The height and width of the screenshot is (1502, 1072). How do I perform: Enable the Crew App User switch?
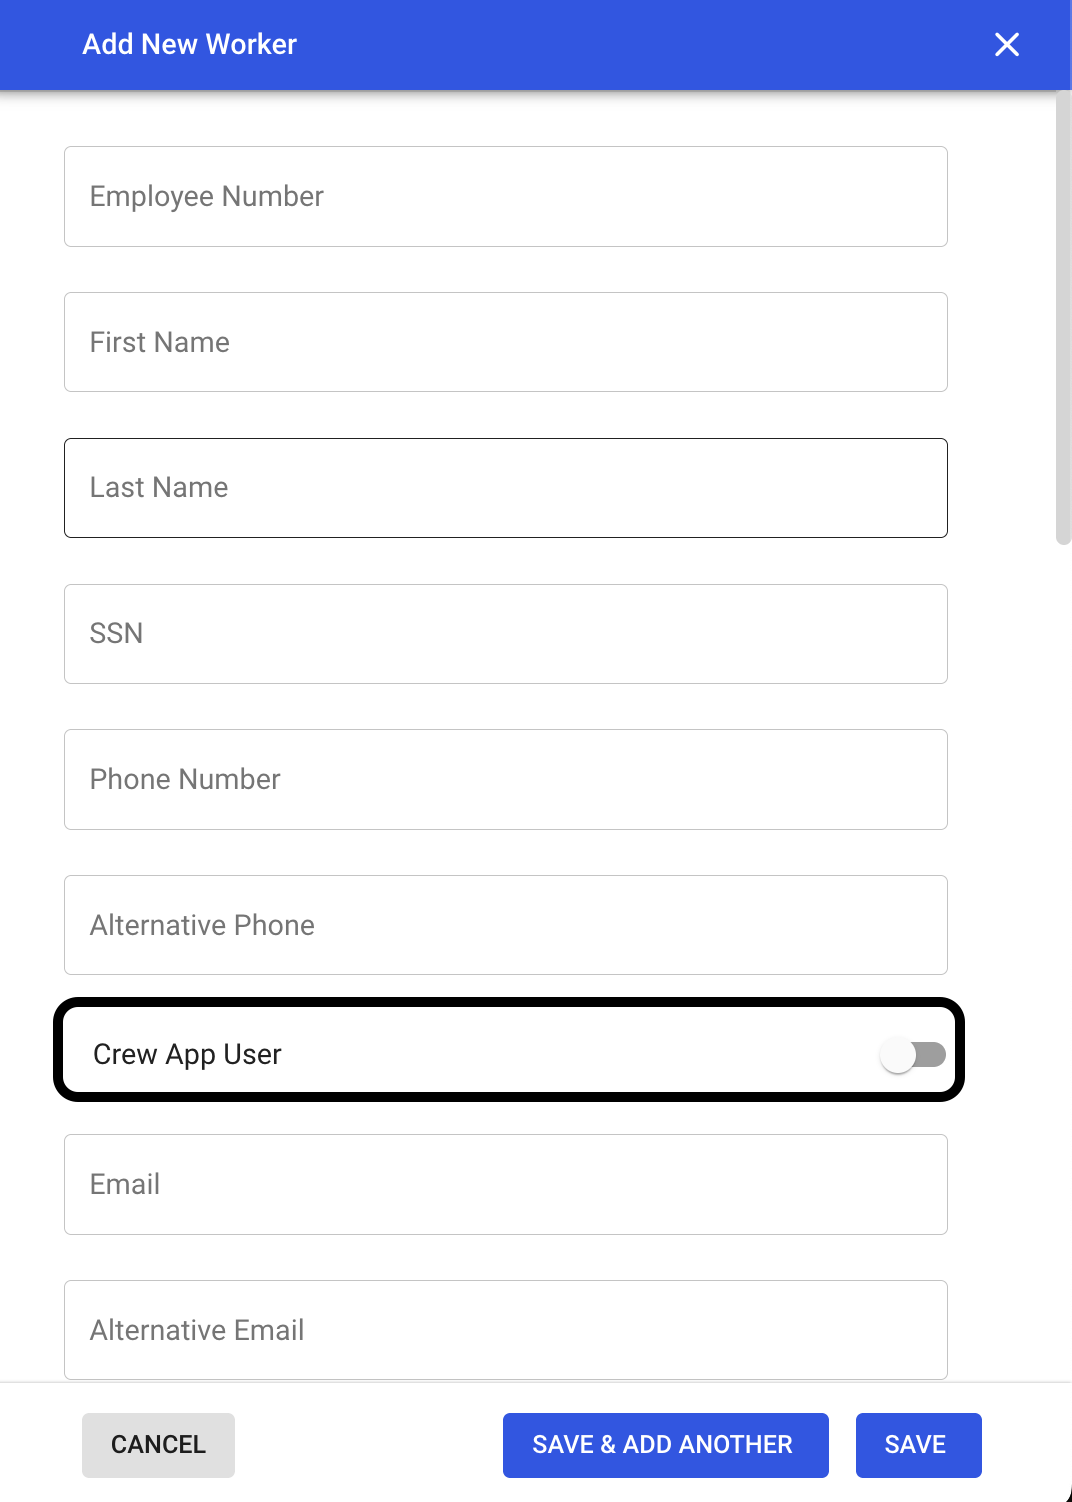(912, 1054)
